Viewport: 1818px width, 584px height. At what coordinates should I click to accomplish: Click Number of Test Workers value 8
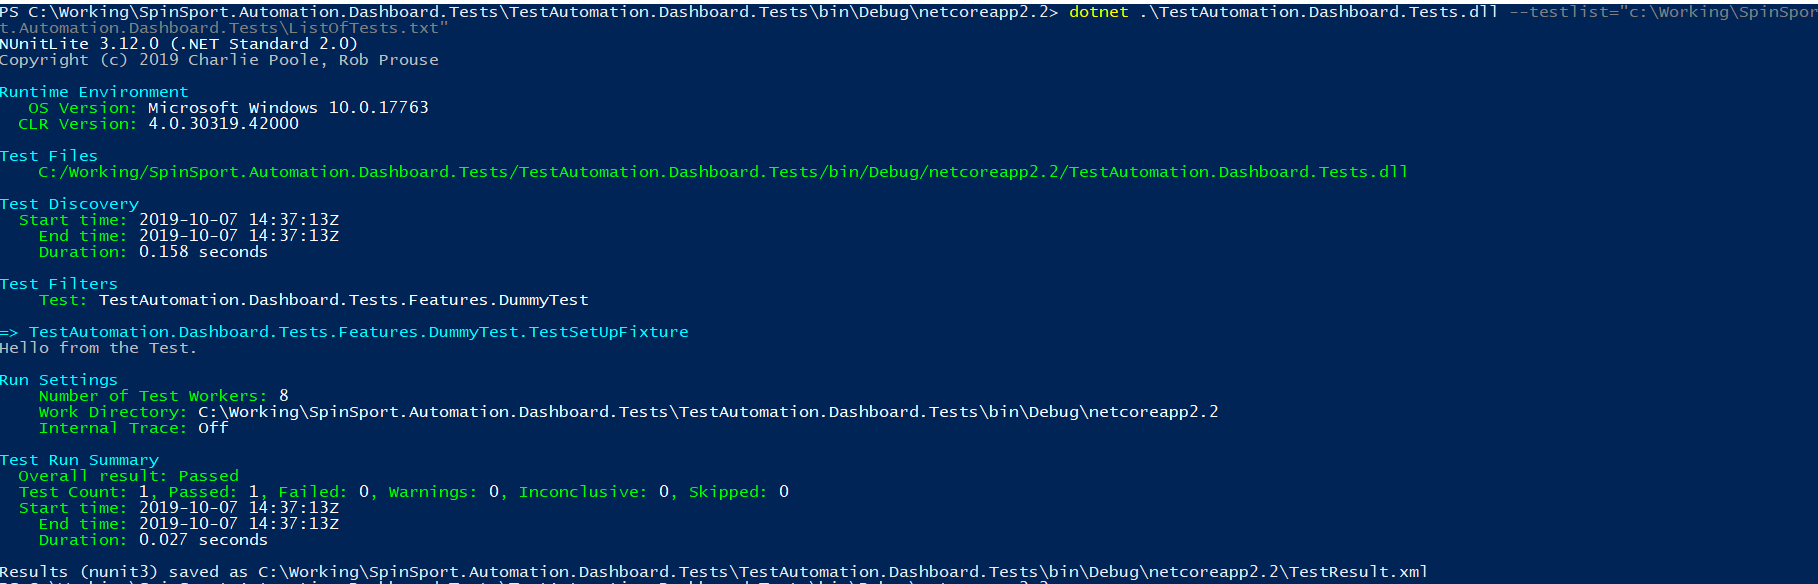click(x=284, y=396)
